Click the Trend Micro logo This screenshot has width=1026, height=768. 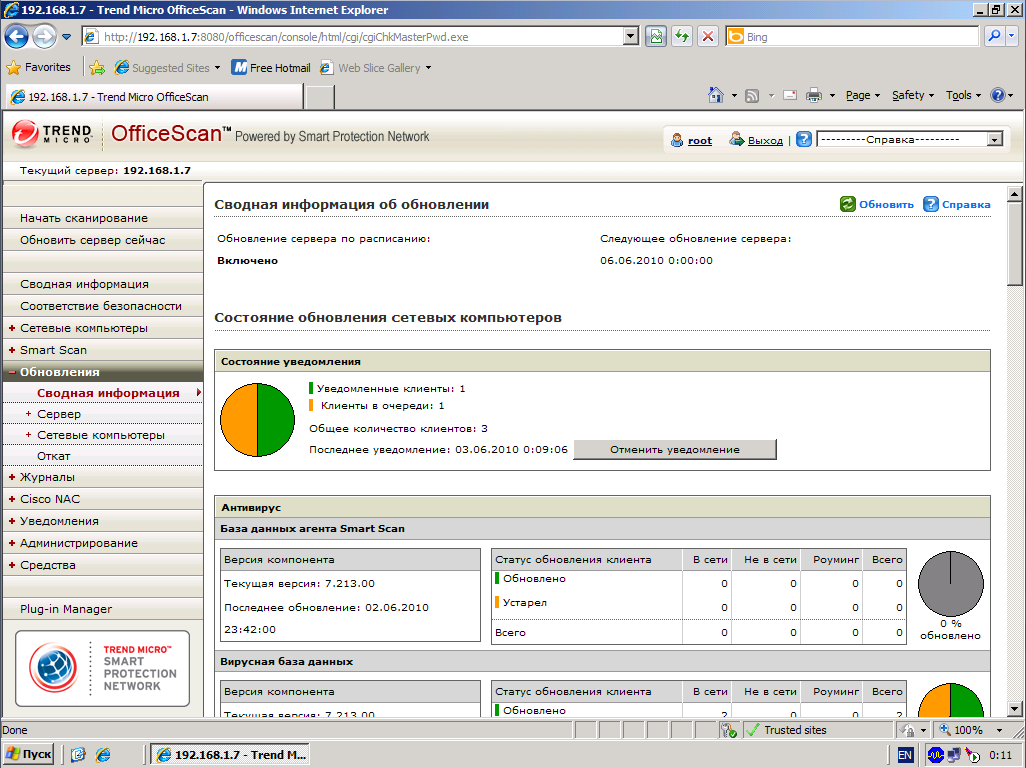point(52,133)
